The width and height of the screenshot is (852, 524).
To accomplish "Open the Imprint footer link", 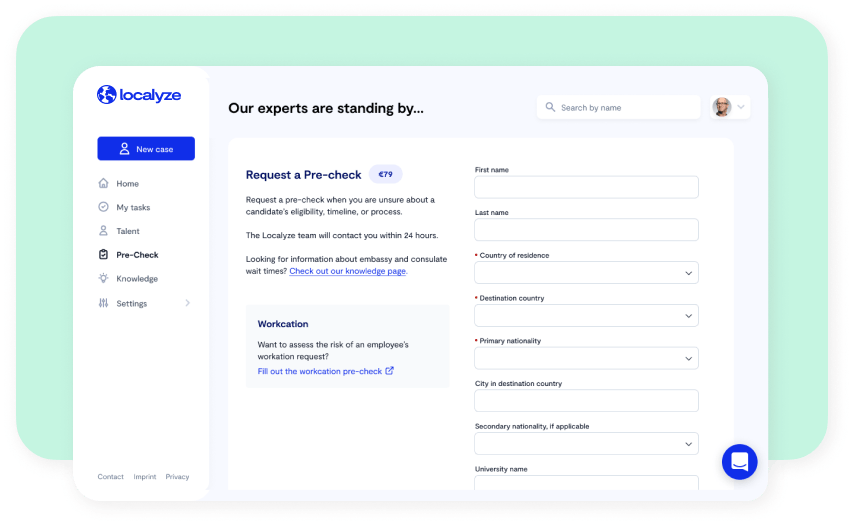I will 145,477.
